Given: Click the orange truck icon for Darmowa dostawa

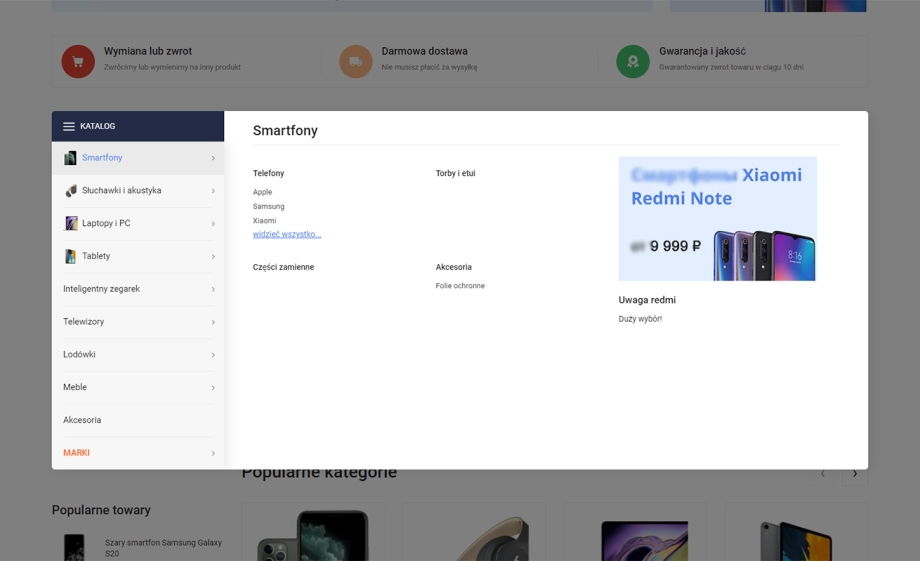Looking at the screenshot, I should [355, 62].
